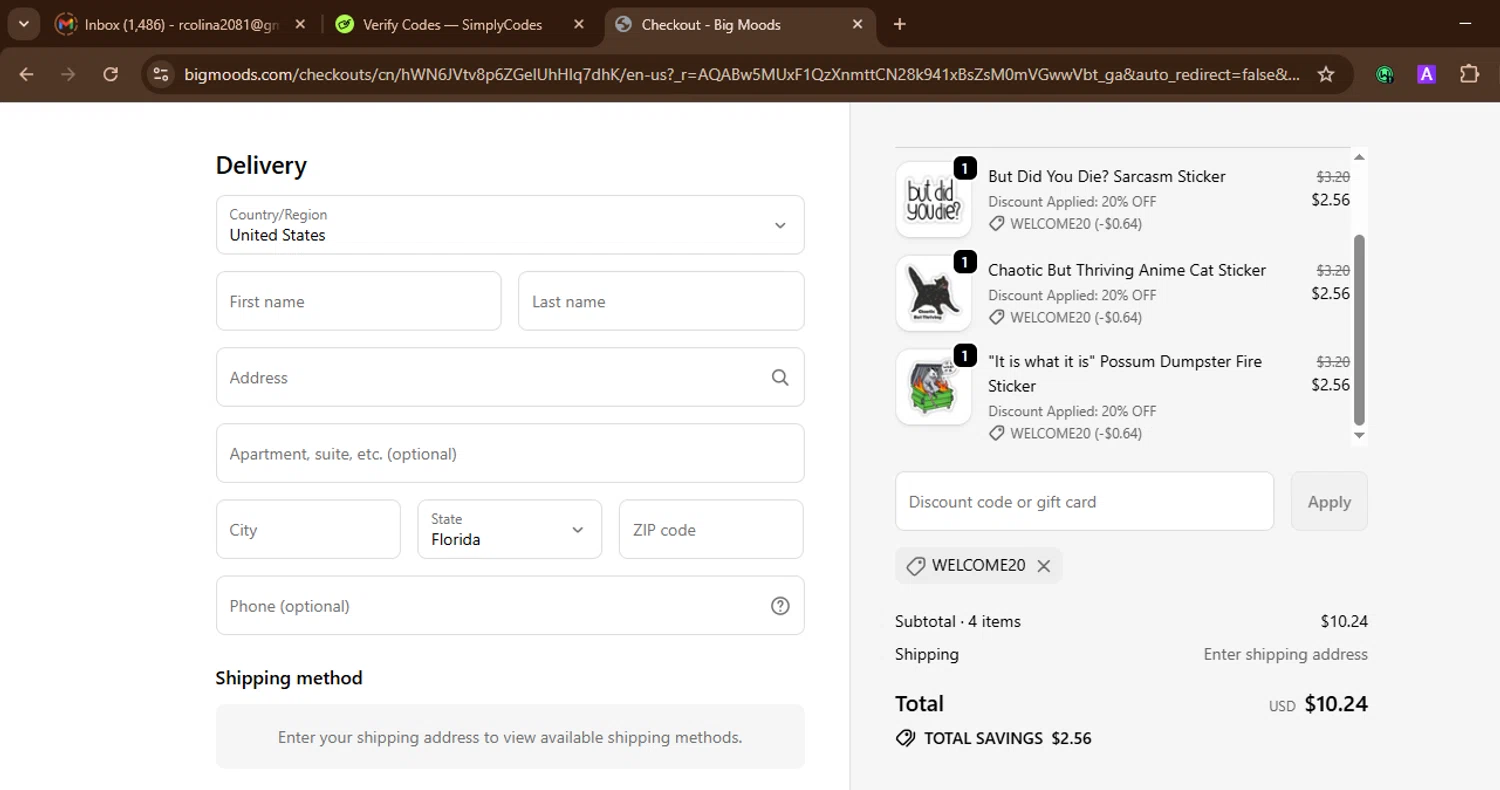Switch to the Gmail Inbox tab
Screen dimensions: 1500x790
pos(180,24)
